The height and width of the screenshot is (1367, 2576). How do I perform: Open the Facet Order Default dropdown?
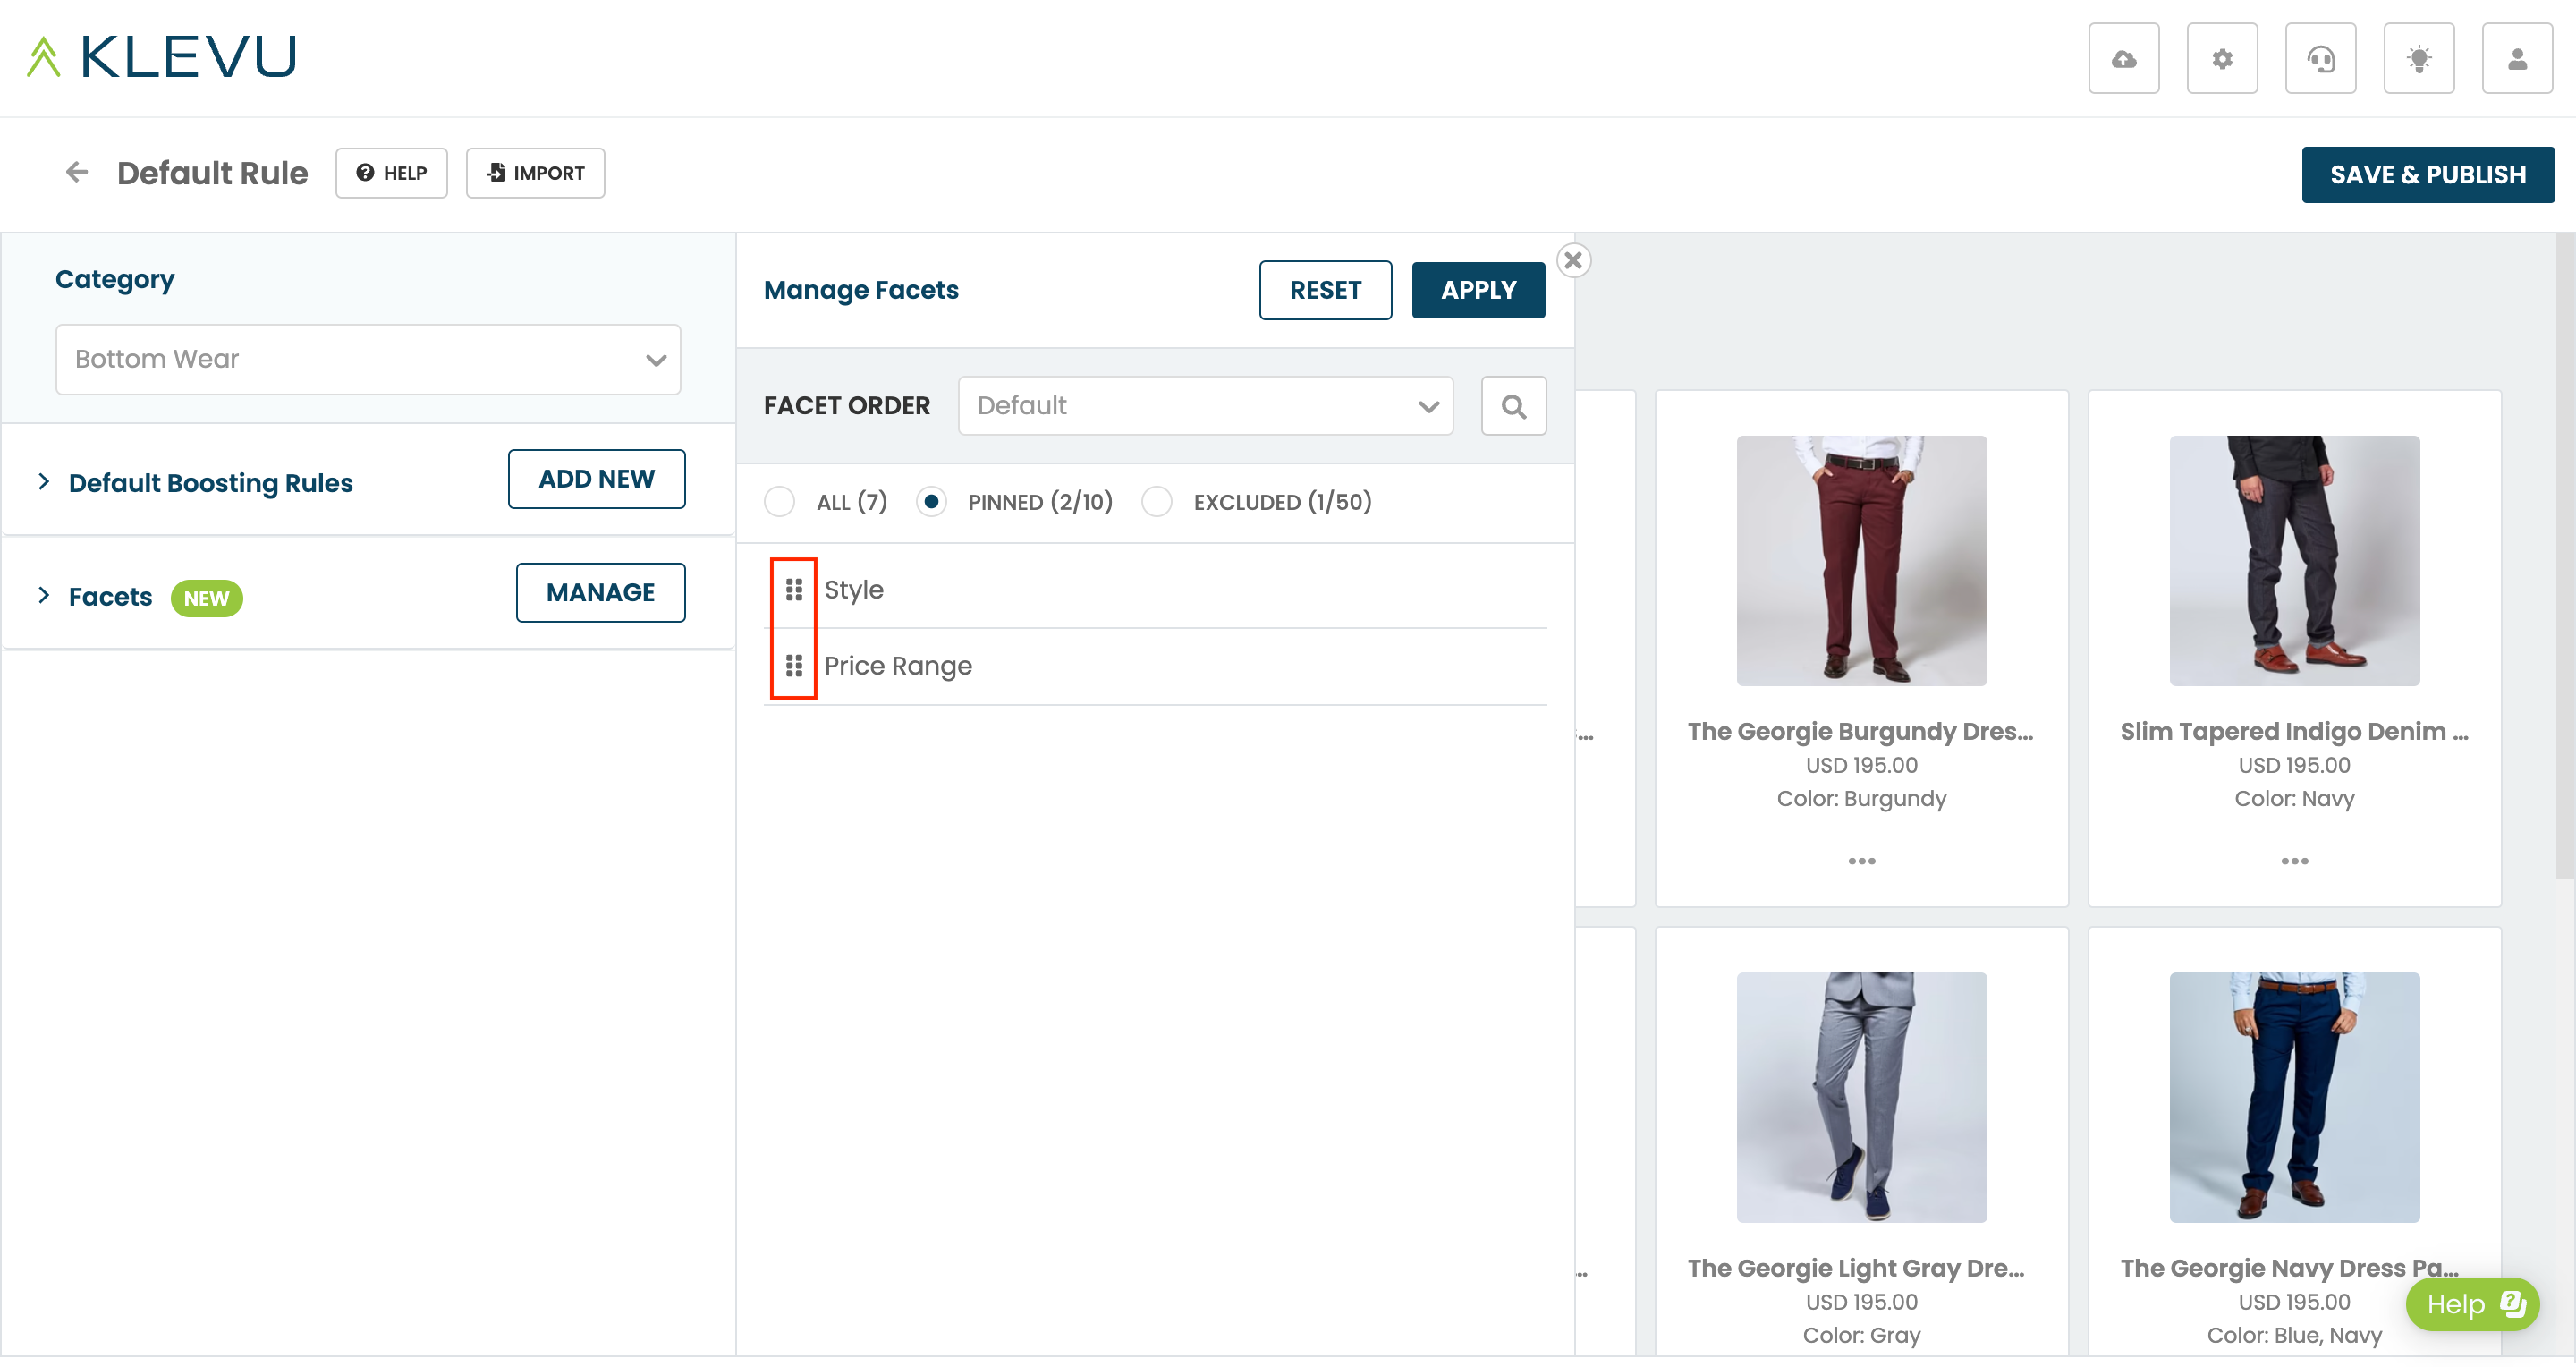(1205, 406)
